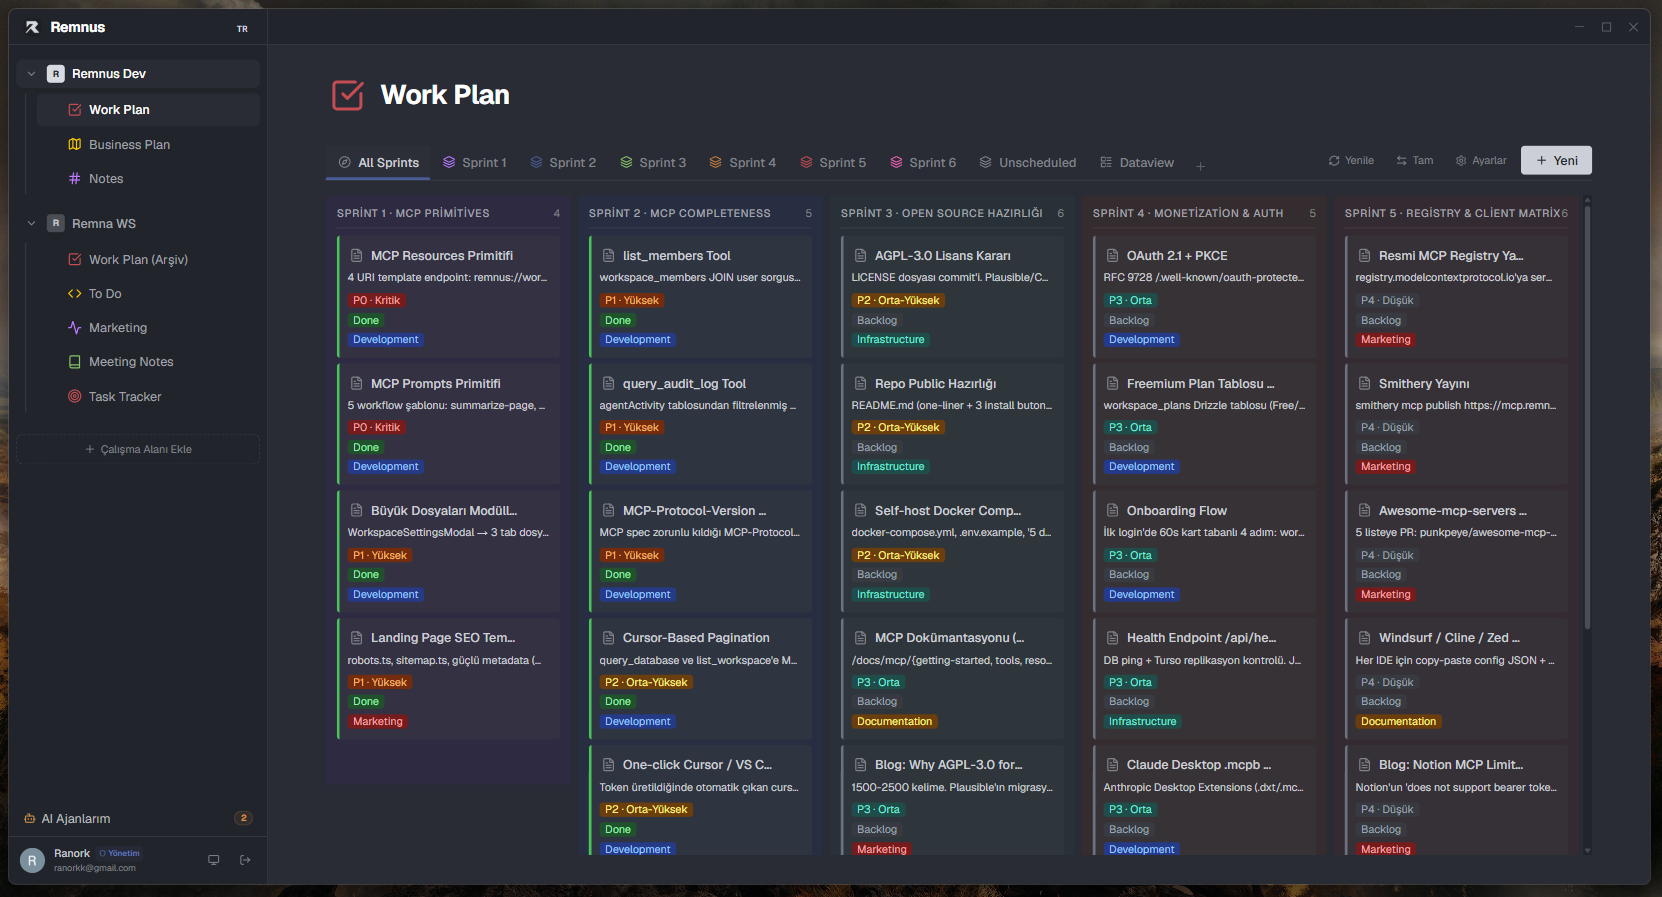This screenshot has height=897, width=1662.
Task: Open the Unscheduled tab
Action: pos(1028,163)
